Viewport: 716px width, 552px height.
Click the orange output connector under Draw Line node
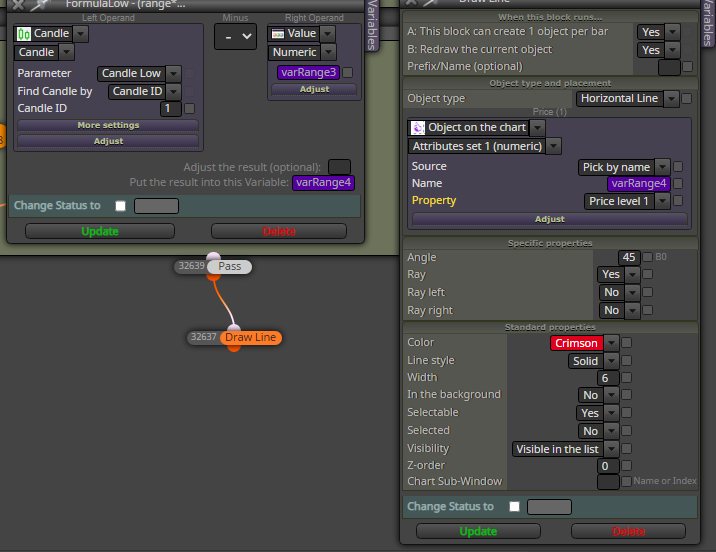234,348
